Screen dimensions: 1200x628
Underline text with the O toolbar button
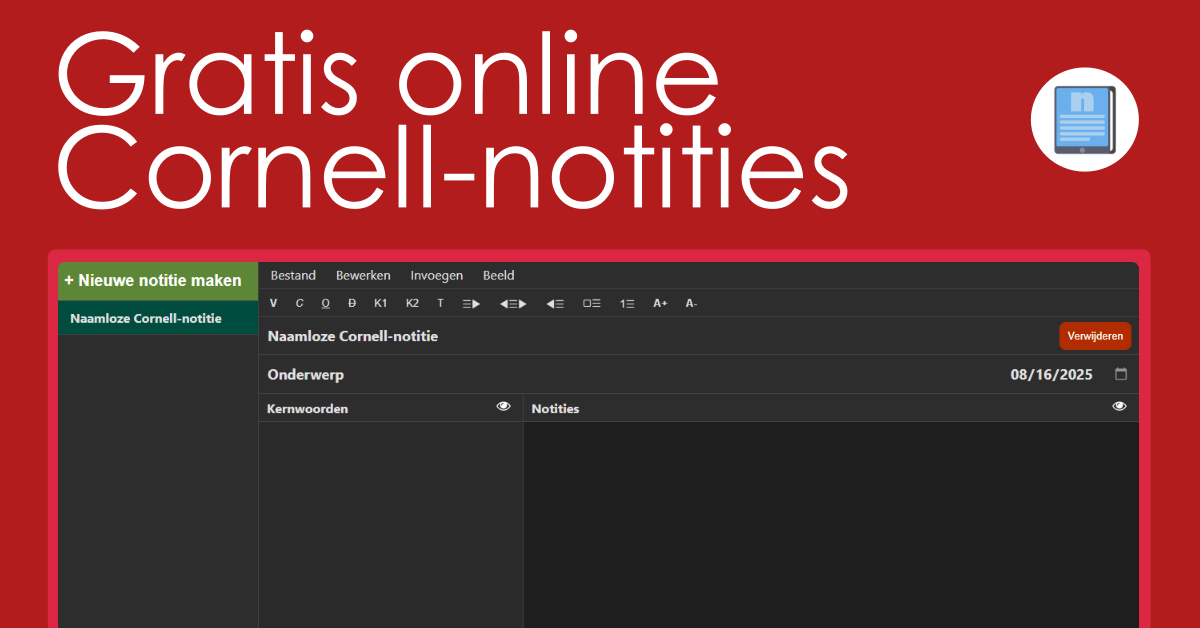(326, 303)
